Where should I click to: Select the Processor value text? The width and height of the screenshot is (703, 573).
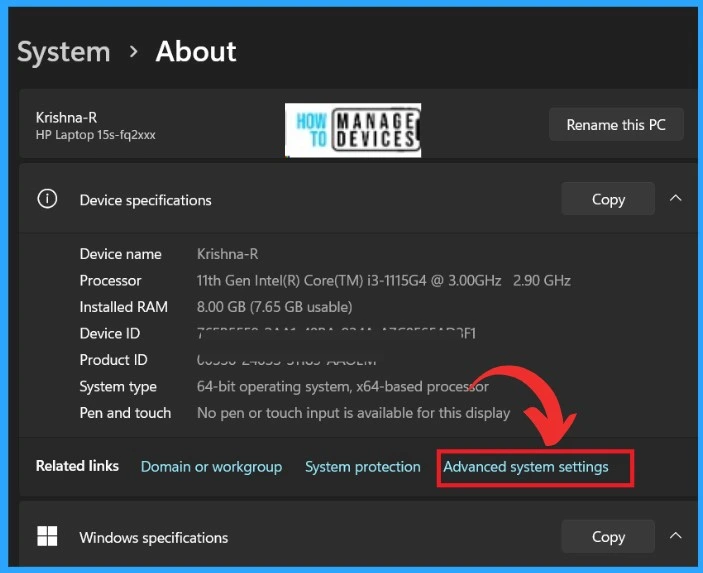pyautogui.click(x=383, y=281)
